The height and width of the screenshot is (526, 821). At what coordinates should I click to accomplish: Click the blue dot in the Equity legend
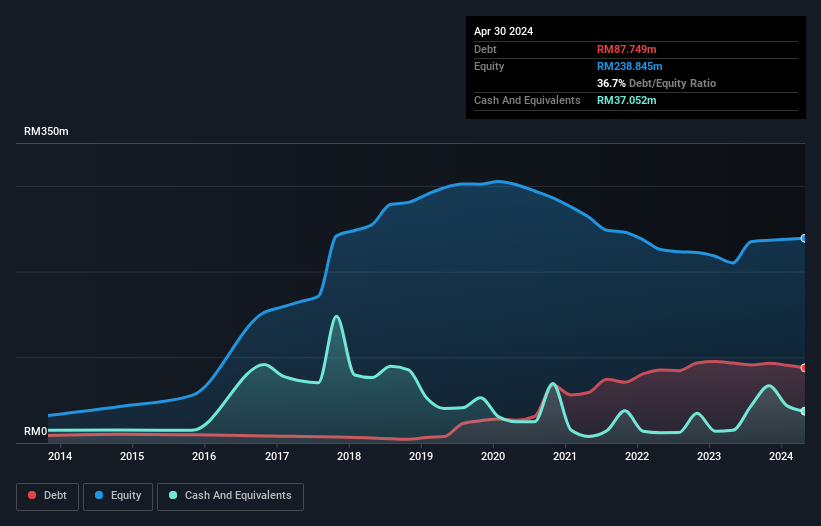pos(101,496)
